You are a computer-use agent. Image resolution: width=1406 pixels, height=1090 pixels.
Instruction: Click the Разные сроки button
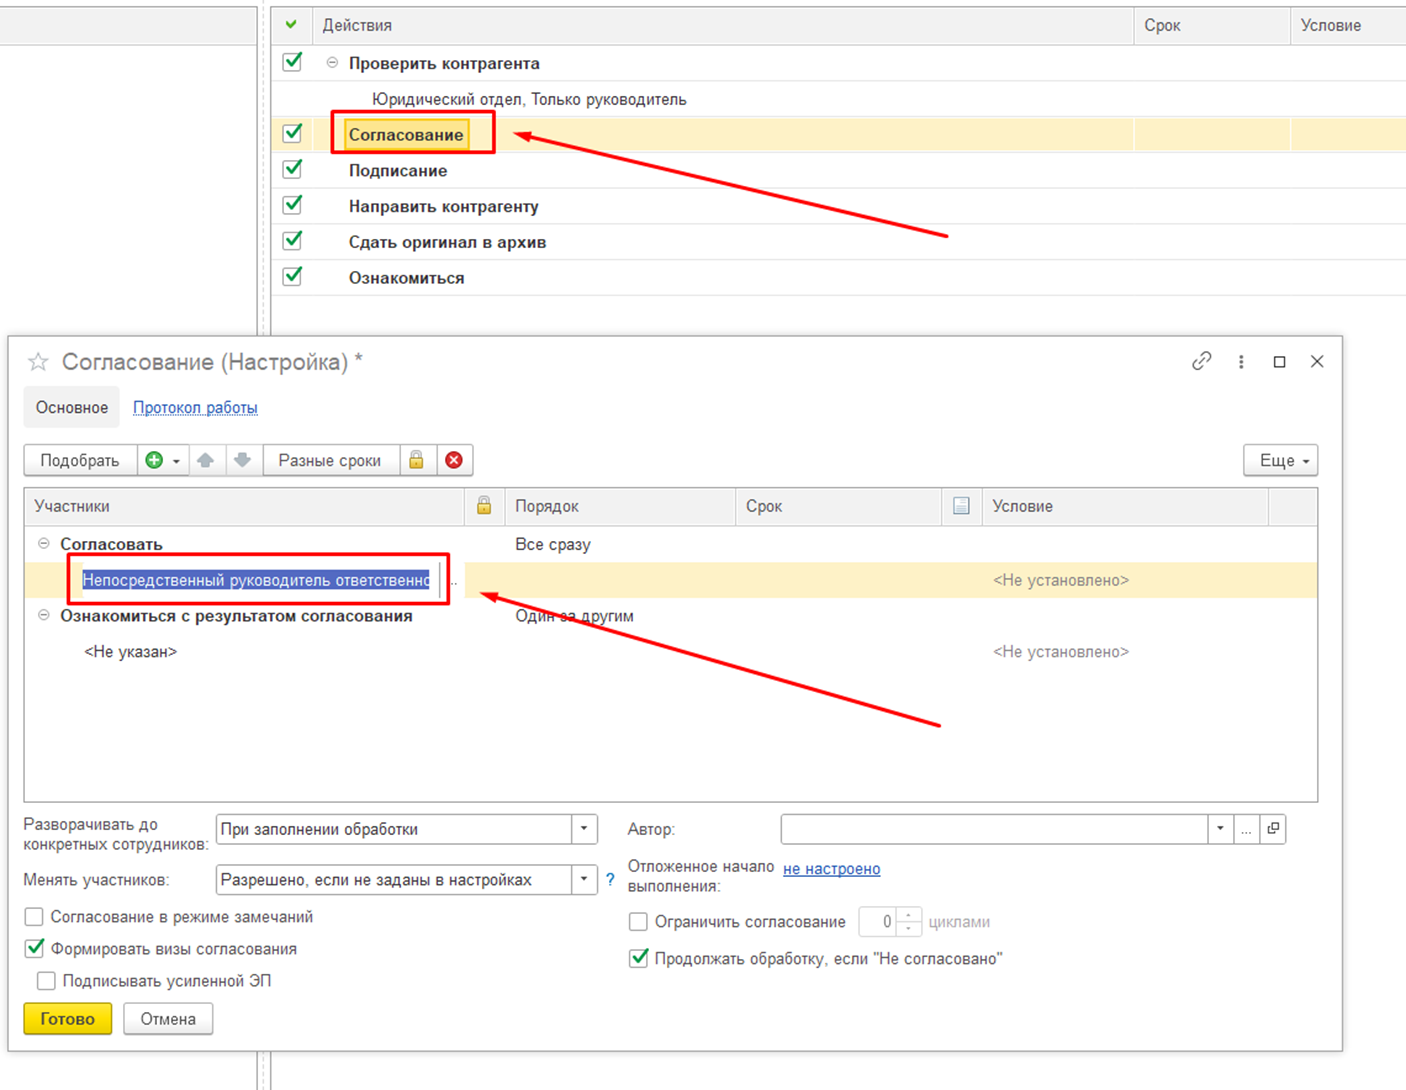click(330, 460)
